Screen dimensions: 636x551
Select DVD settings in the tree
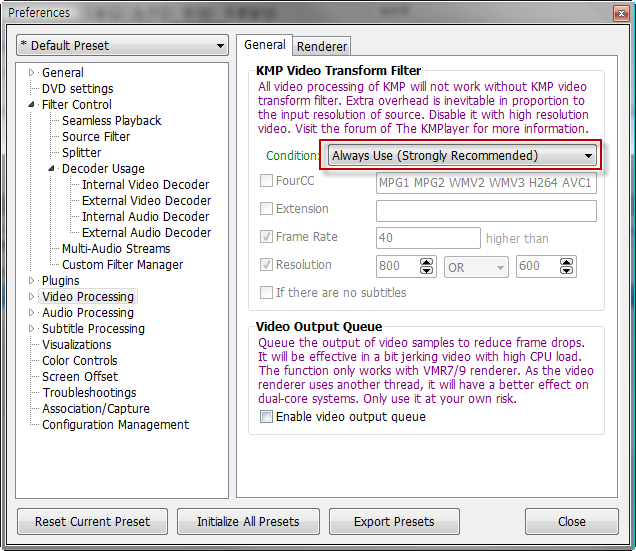(77, 88)
